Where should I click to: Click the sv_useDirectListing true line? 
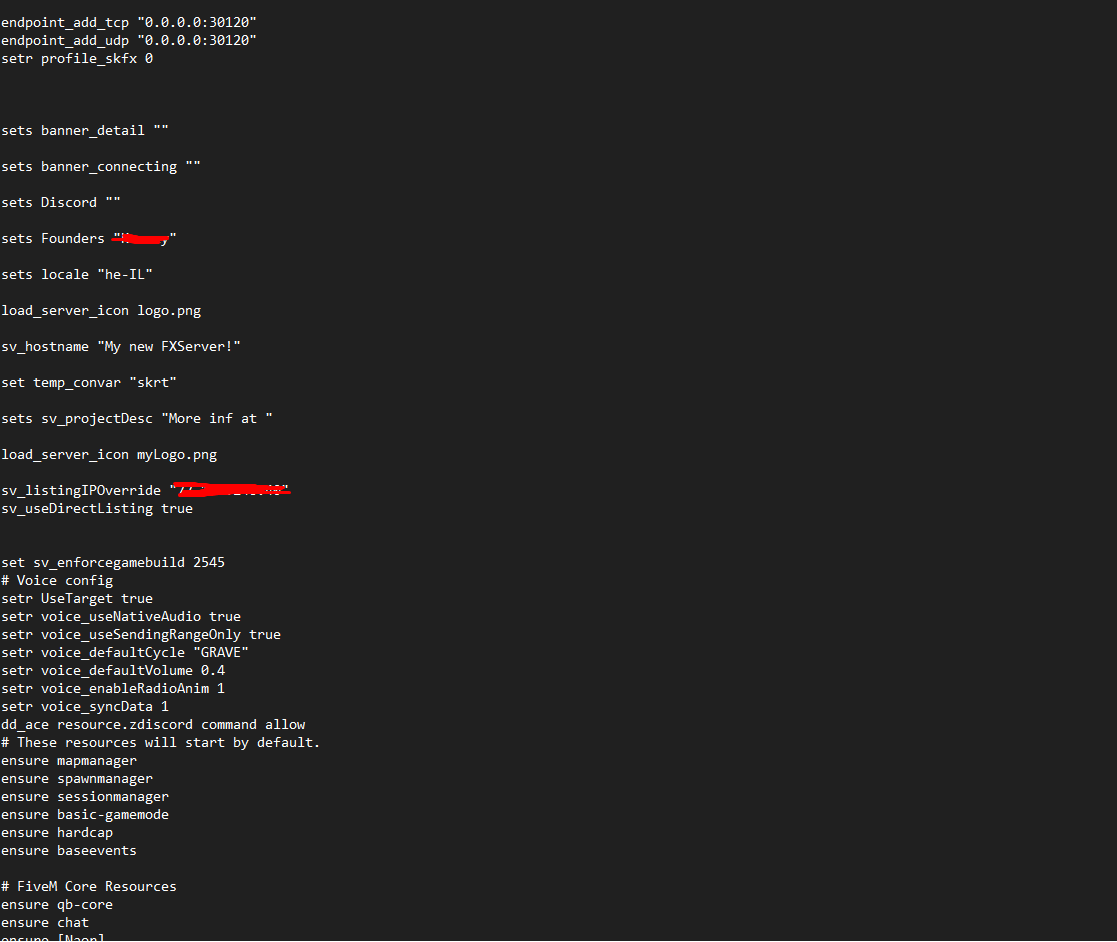pos(97,508)
